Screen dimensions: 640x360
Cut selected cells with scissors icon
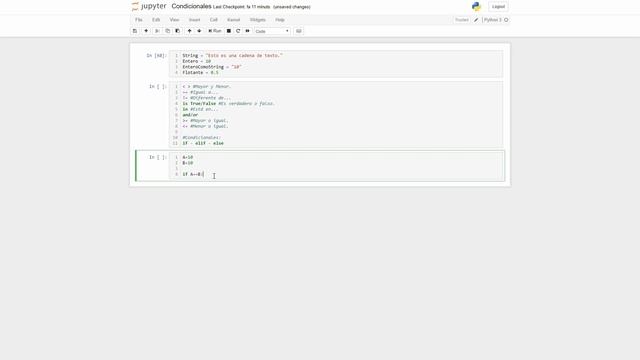pyautogui.click(x=157, y=31)
